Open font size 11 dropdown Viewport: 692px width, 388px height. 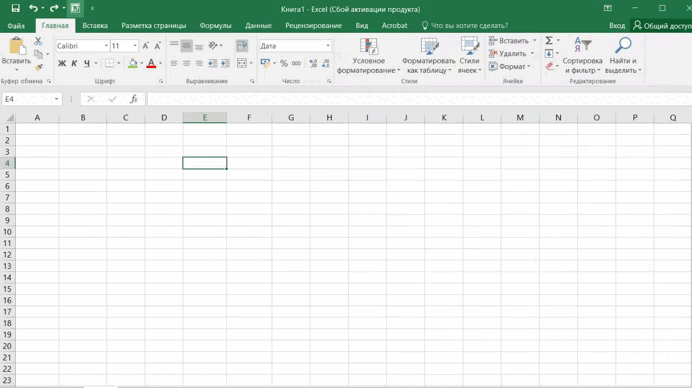point(135,46)
